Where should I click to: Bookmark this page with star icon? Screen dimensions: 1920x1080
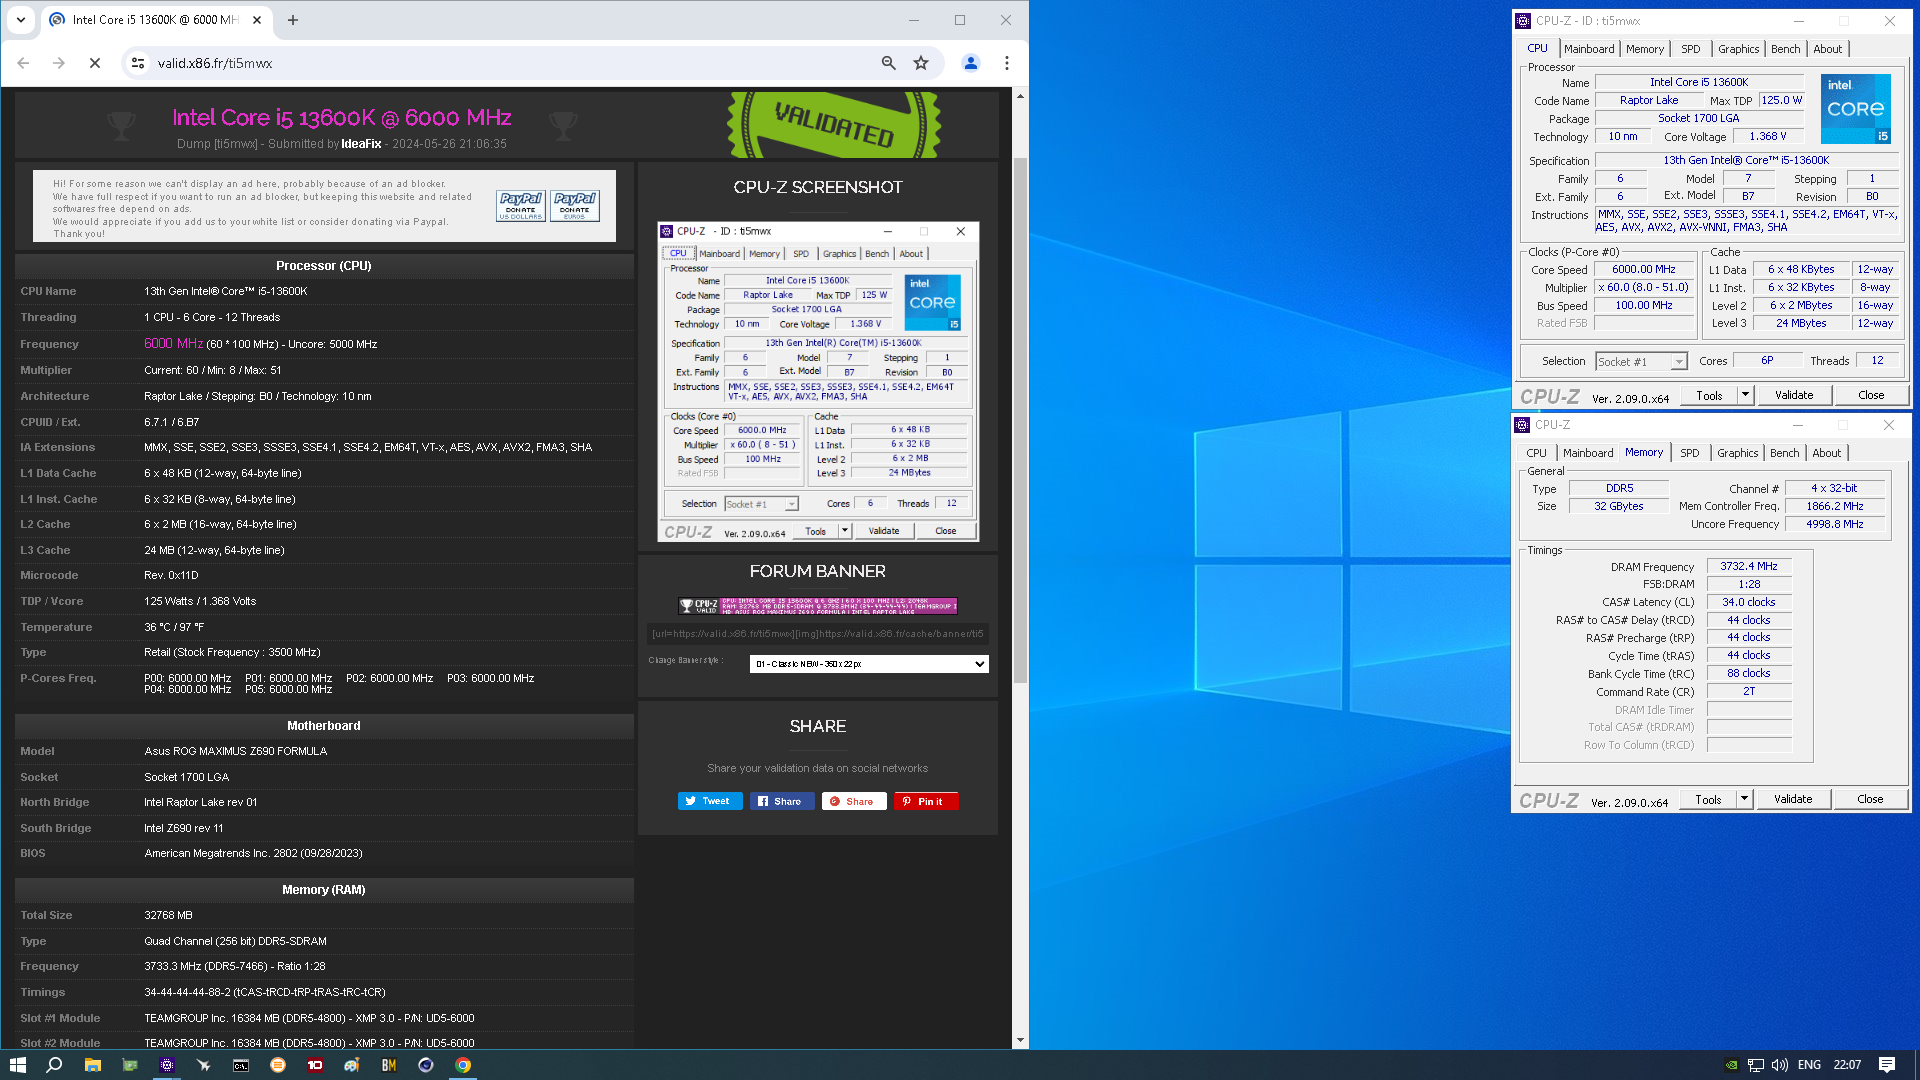(921, 63)
